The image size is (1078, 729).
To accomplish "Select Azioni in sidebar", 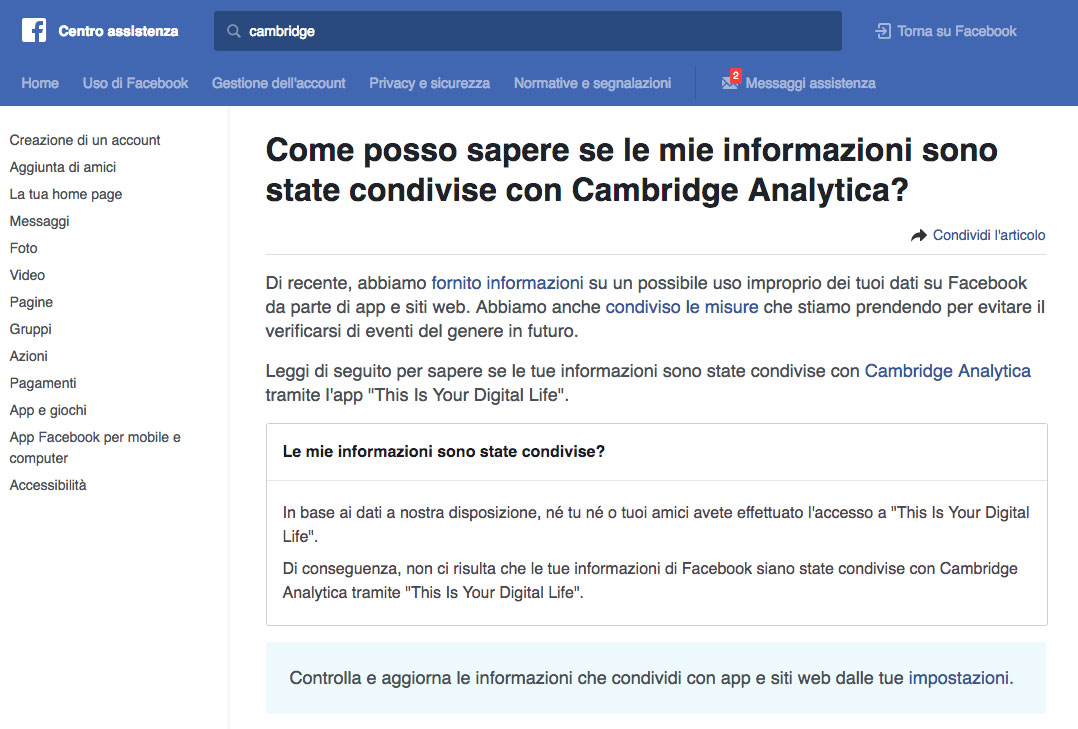I will [28, 356].
